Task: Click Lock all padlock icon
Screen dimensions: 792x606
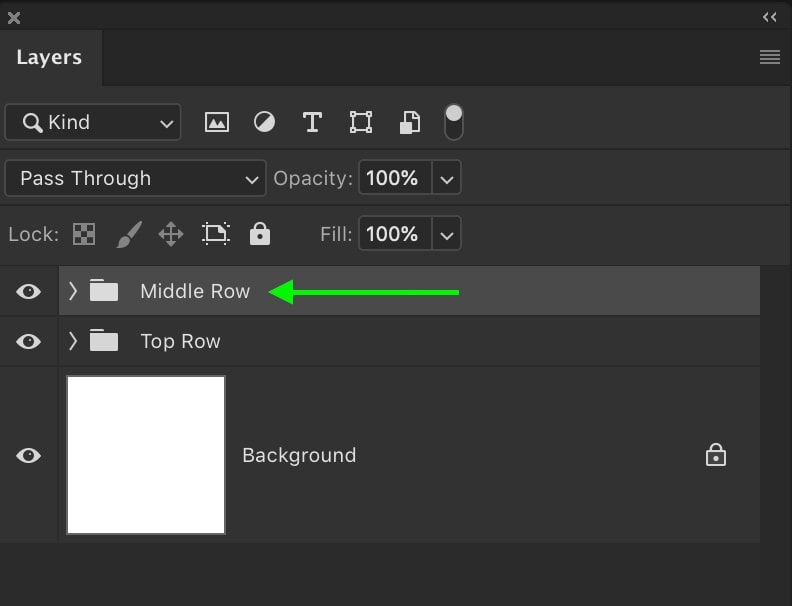Action: [260, 234]
